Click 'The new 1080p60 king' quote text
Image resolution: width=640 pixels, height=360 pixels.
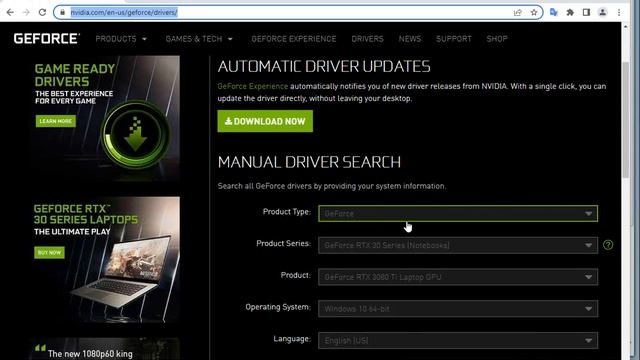coord(90,353)
